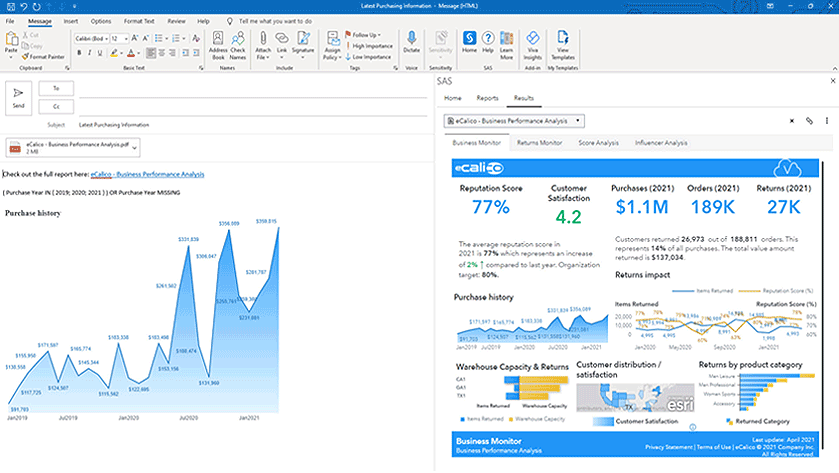Open attachment dropdown for eCalico PDF

[x=134, y=148]
